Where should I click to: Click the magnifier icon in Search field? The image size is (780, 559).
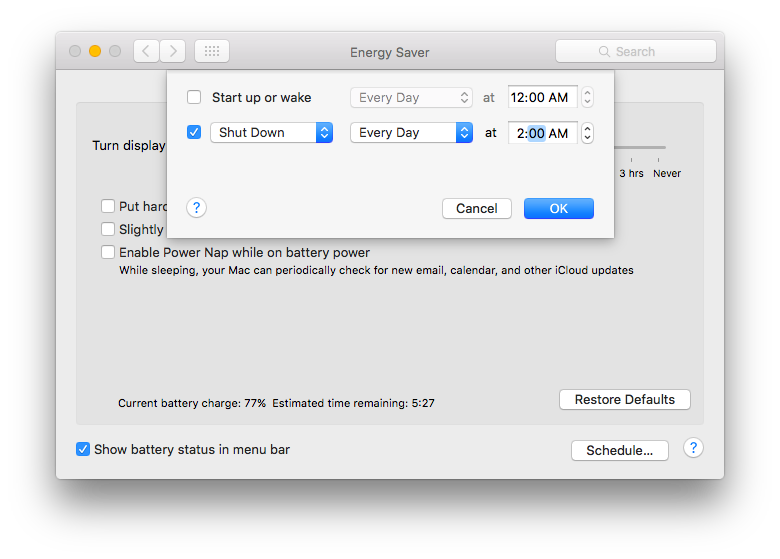tap(604, 51)
